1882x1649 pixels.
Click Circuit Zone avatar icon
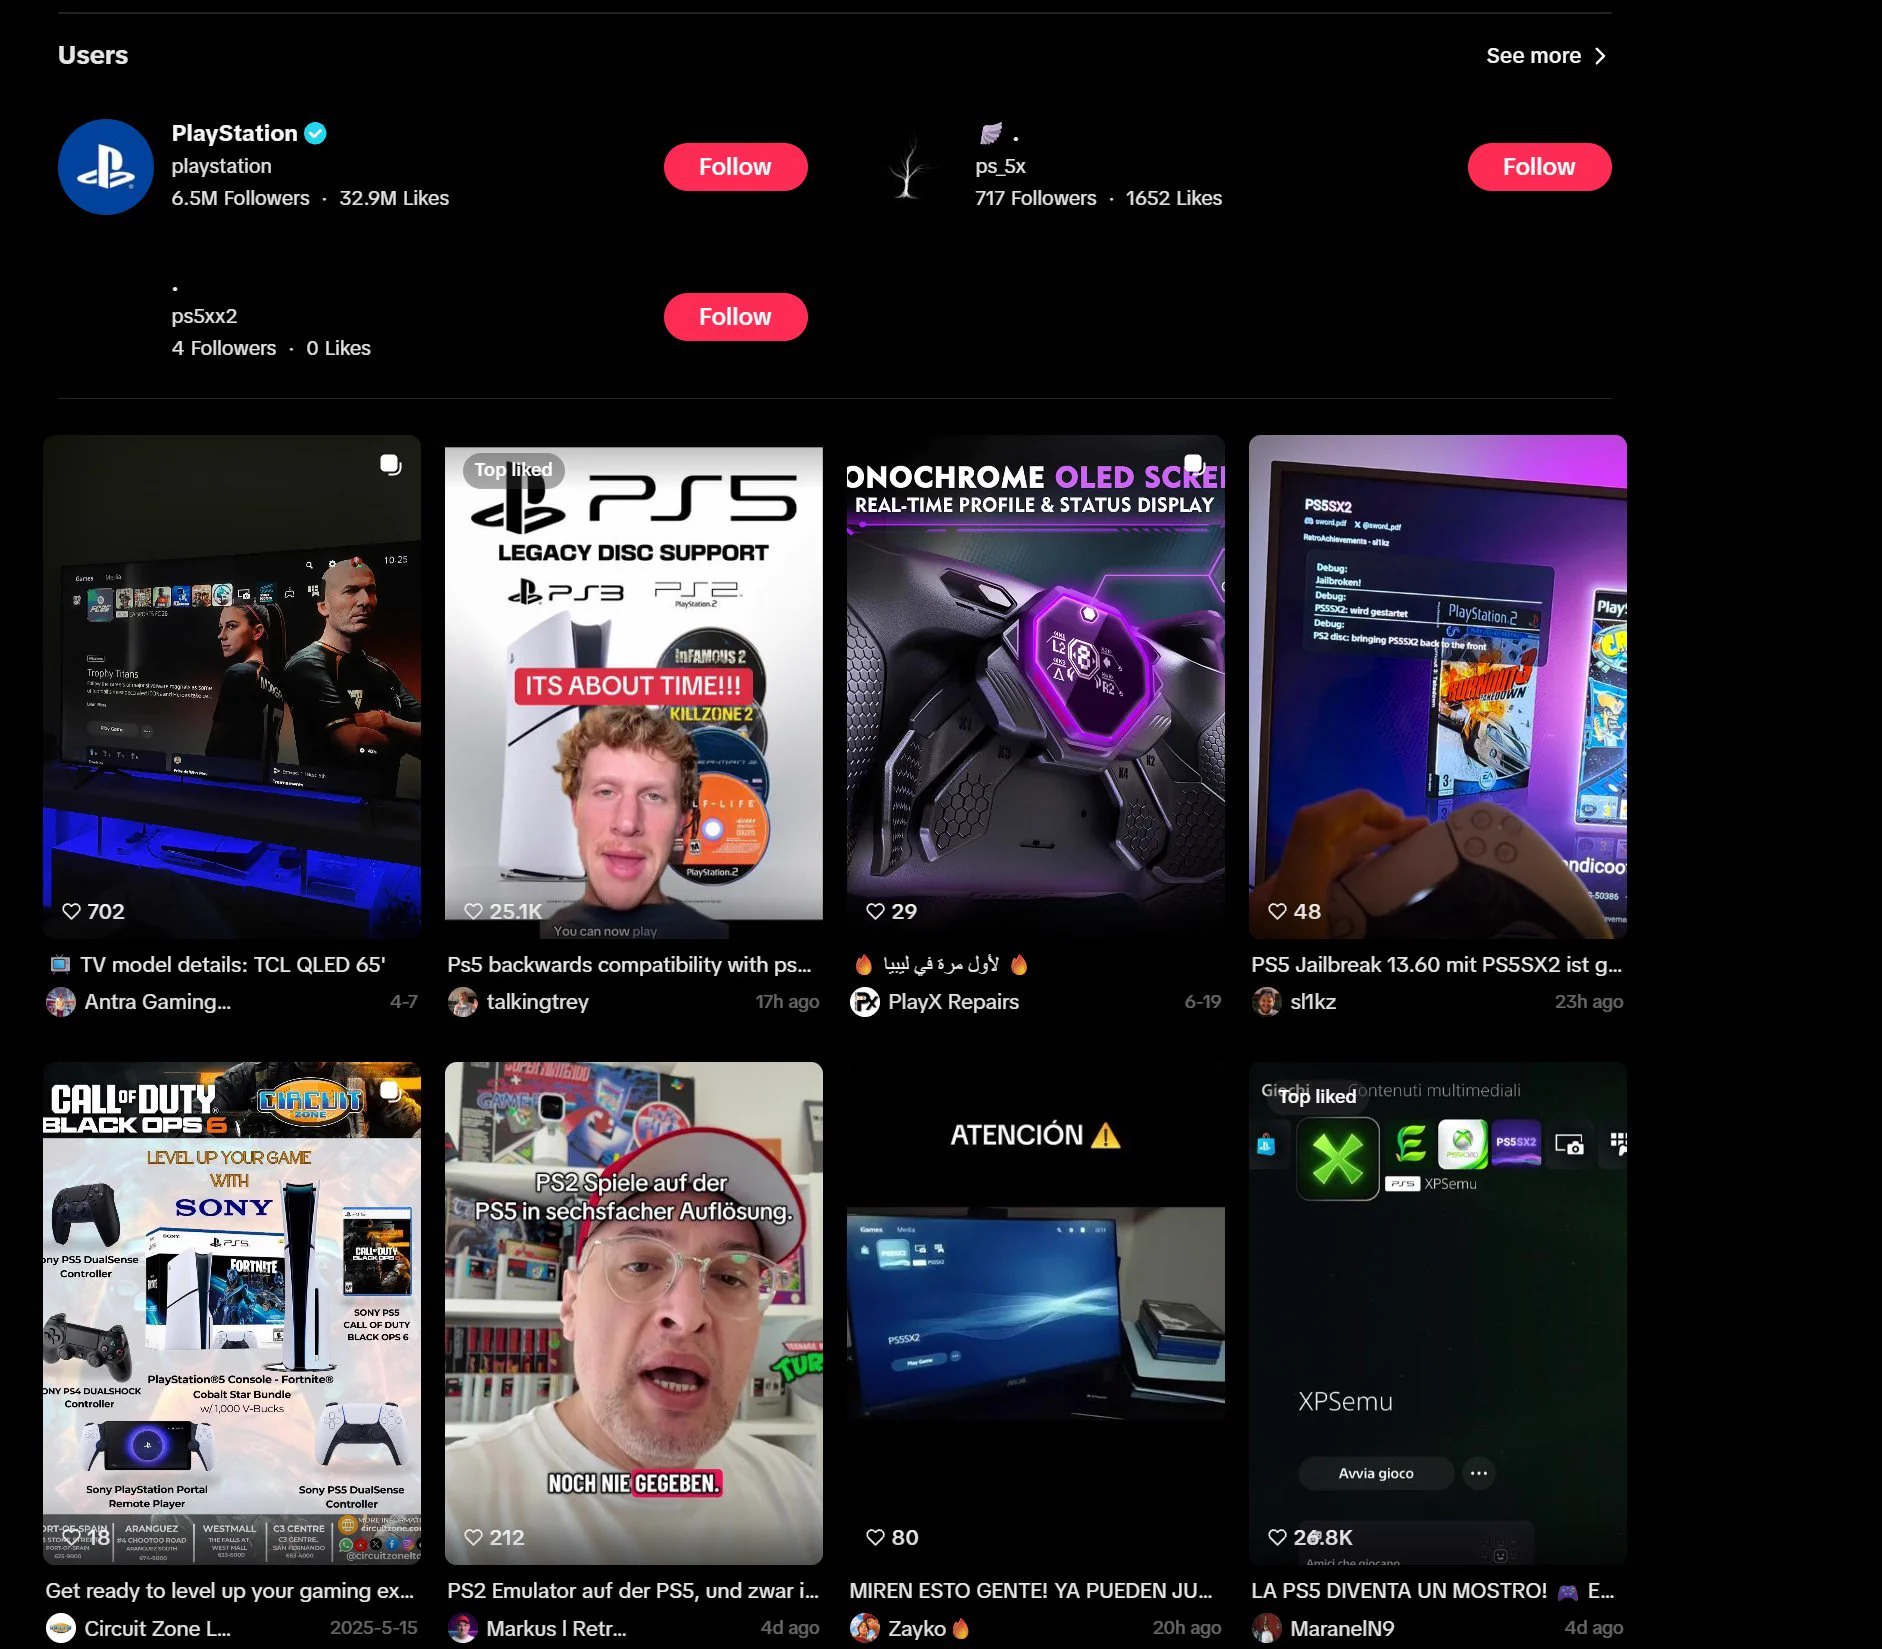(61, 1628)
